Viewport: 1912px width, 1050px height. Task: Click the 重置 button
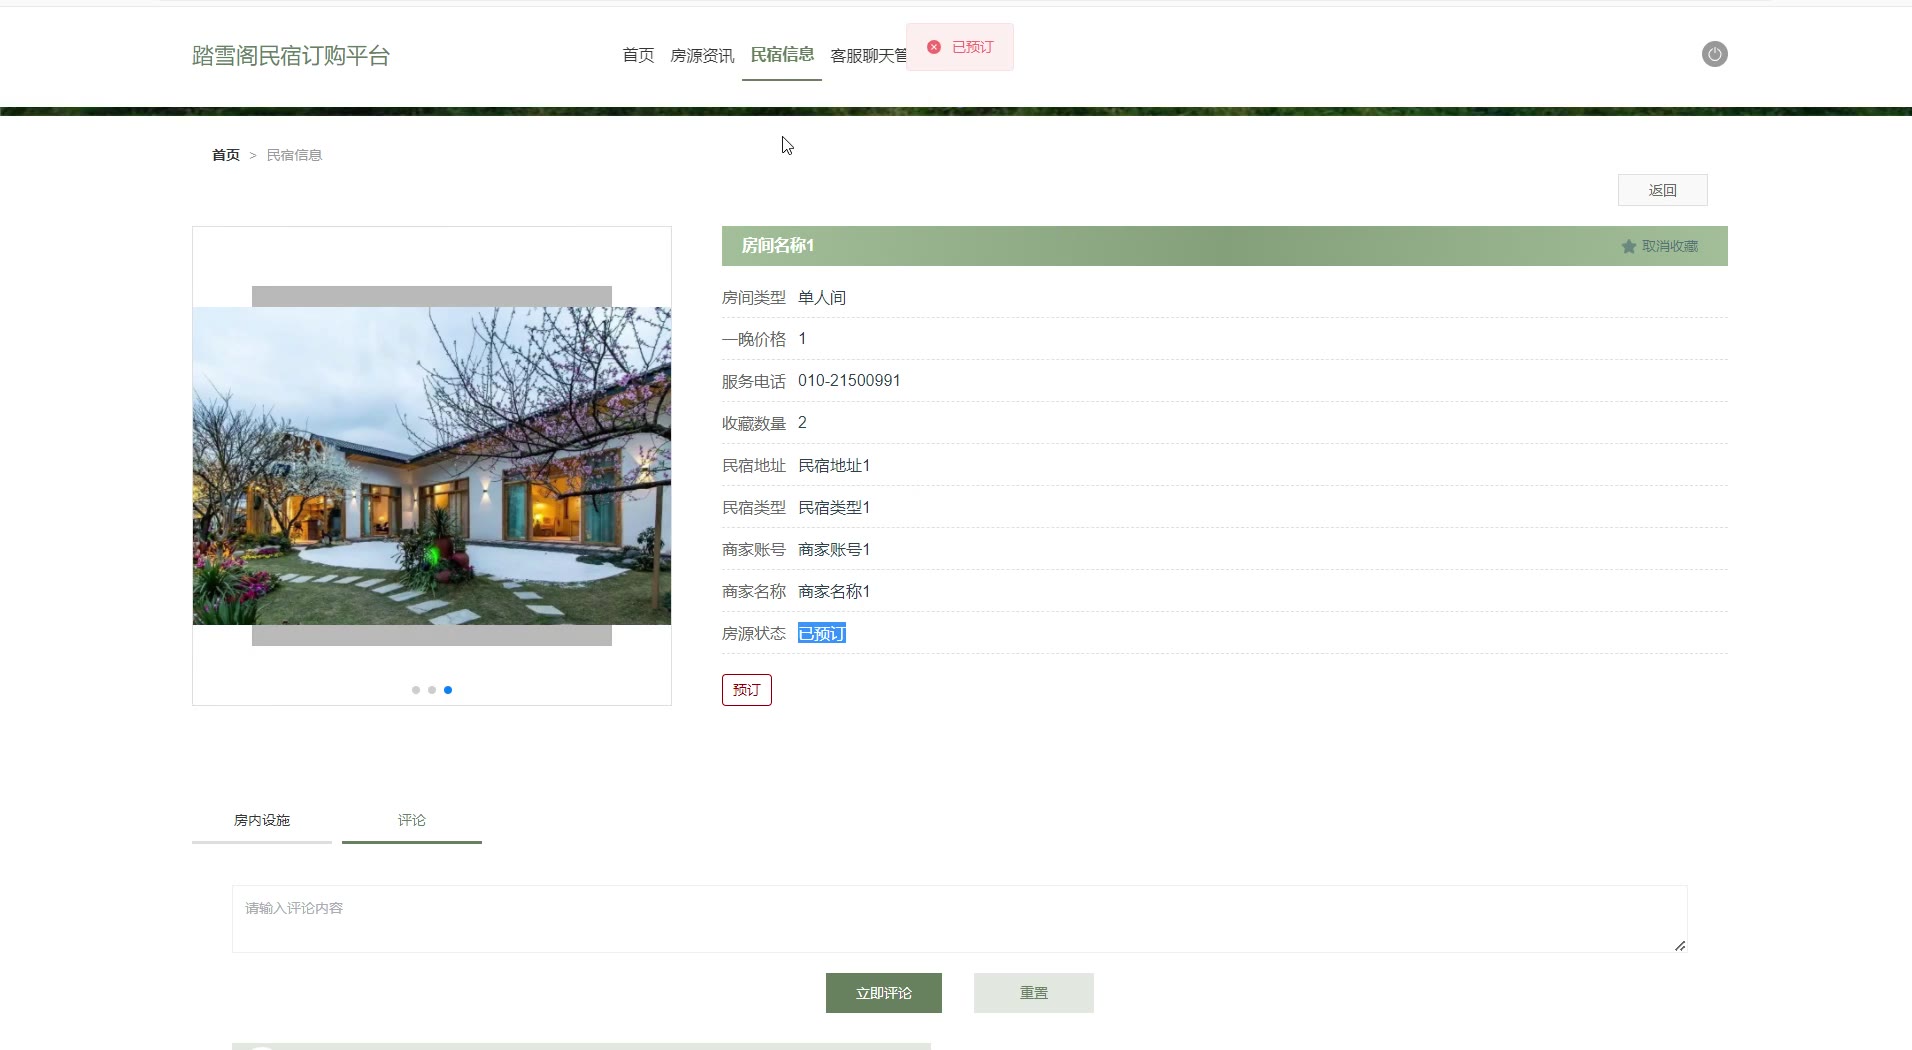click(1034, 993)
